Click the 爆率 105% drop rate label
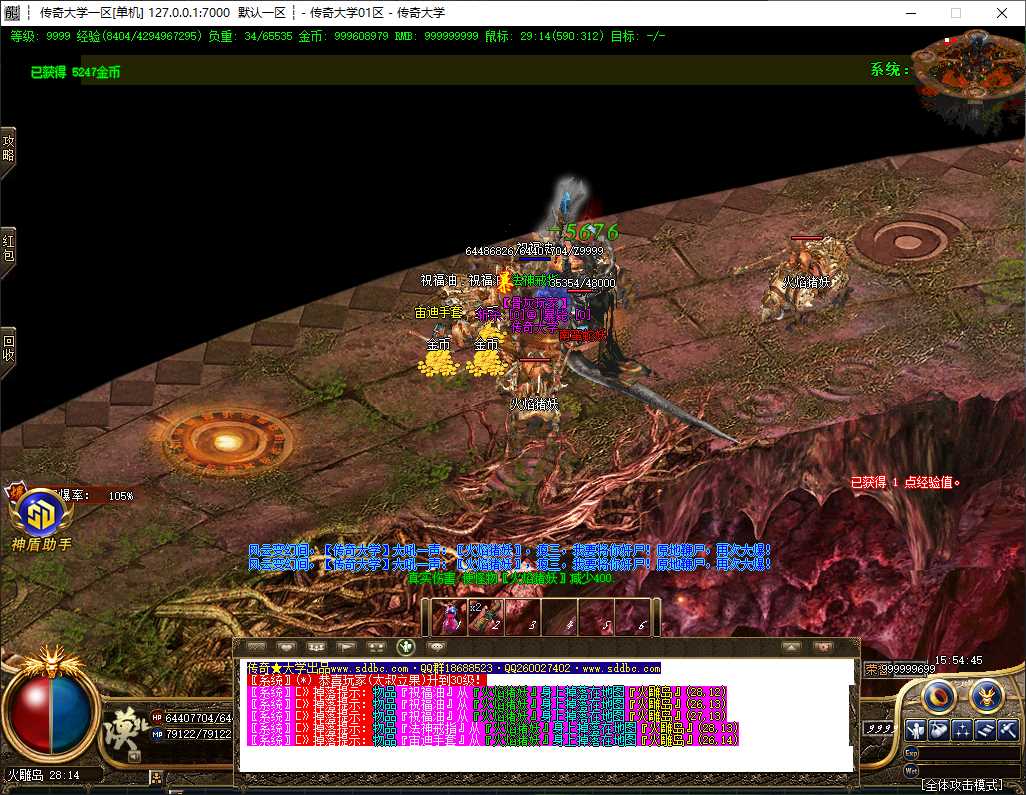 point(96,495)
